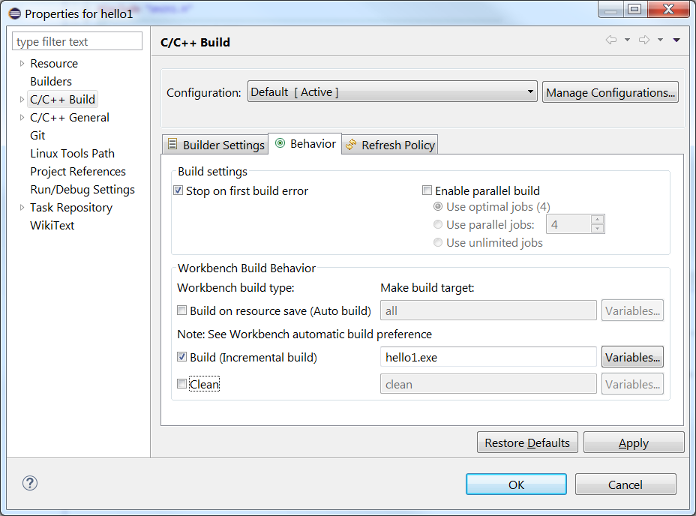Check the Clean checkbox

coord(182,384)
